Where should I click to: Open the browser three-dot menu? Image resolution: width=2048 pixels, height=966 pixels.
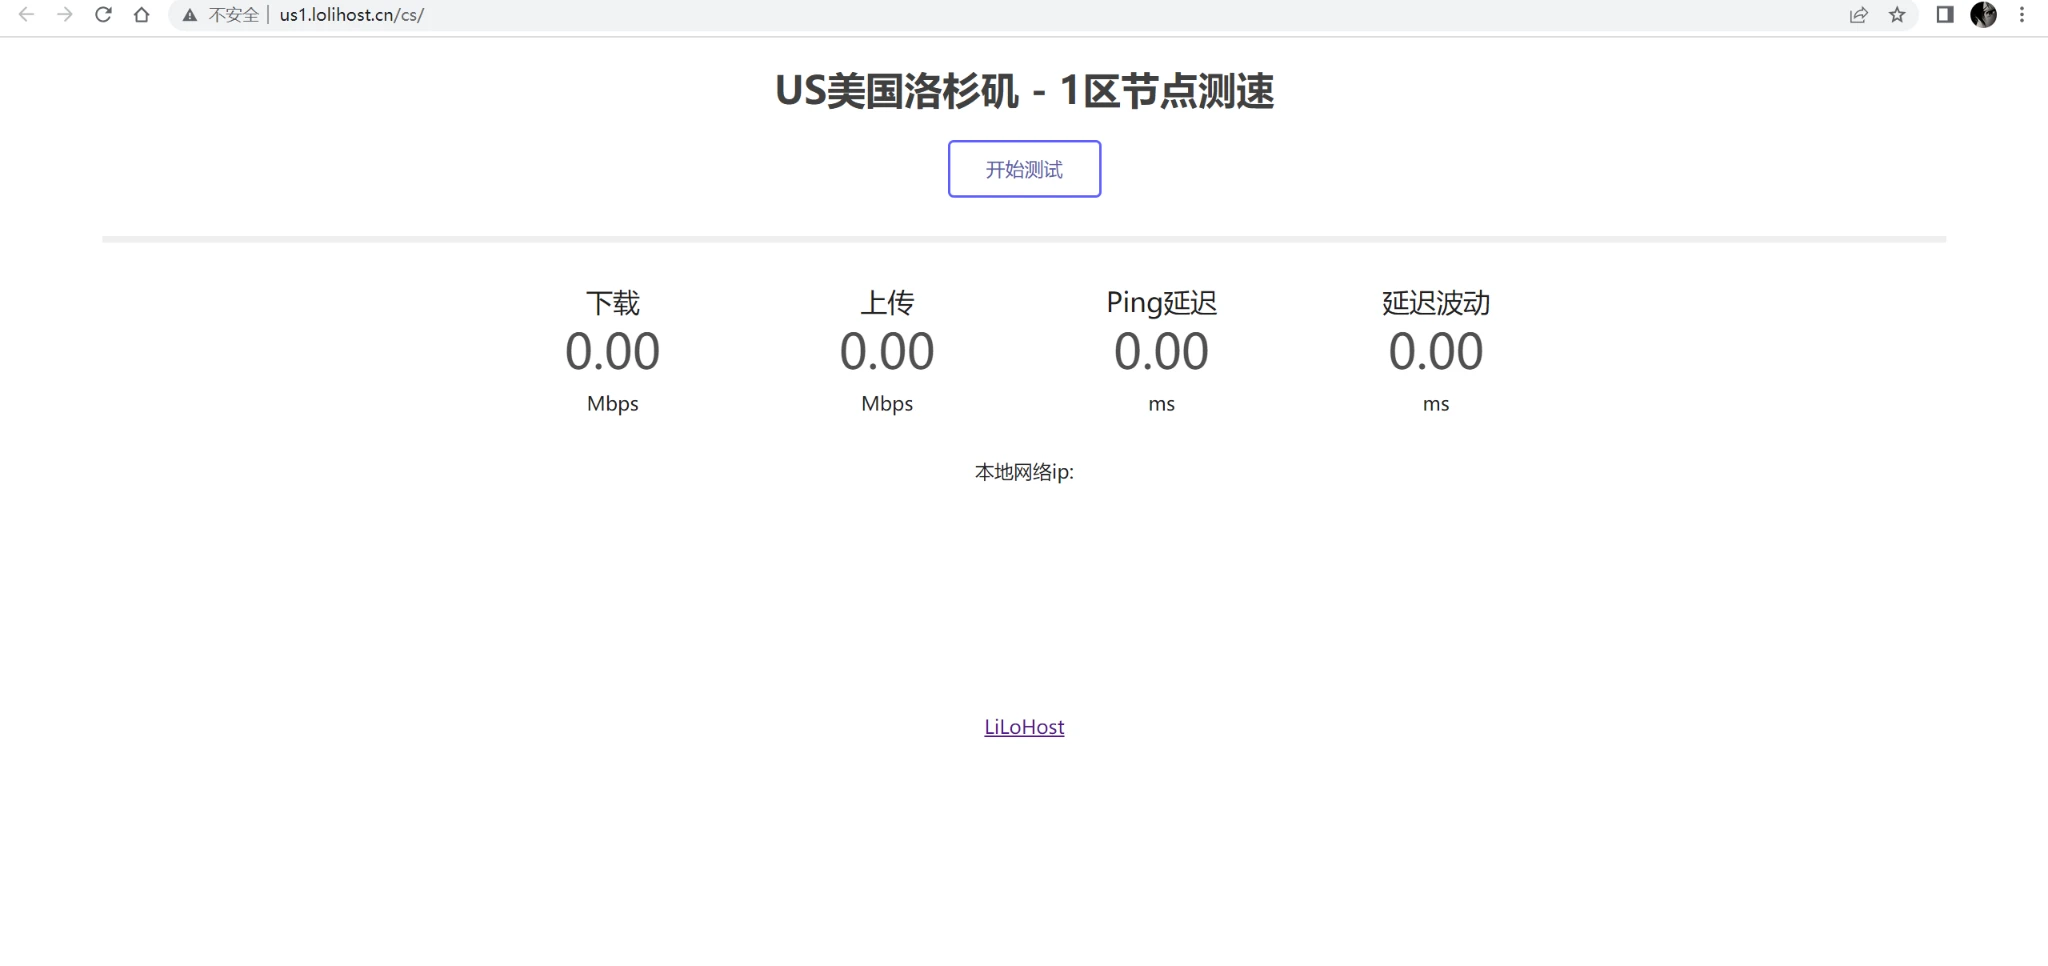(x=2022, y=15)
